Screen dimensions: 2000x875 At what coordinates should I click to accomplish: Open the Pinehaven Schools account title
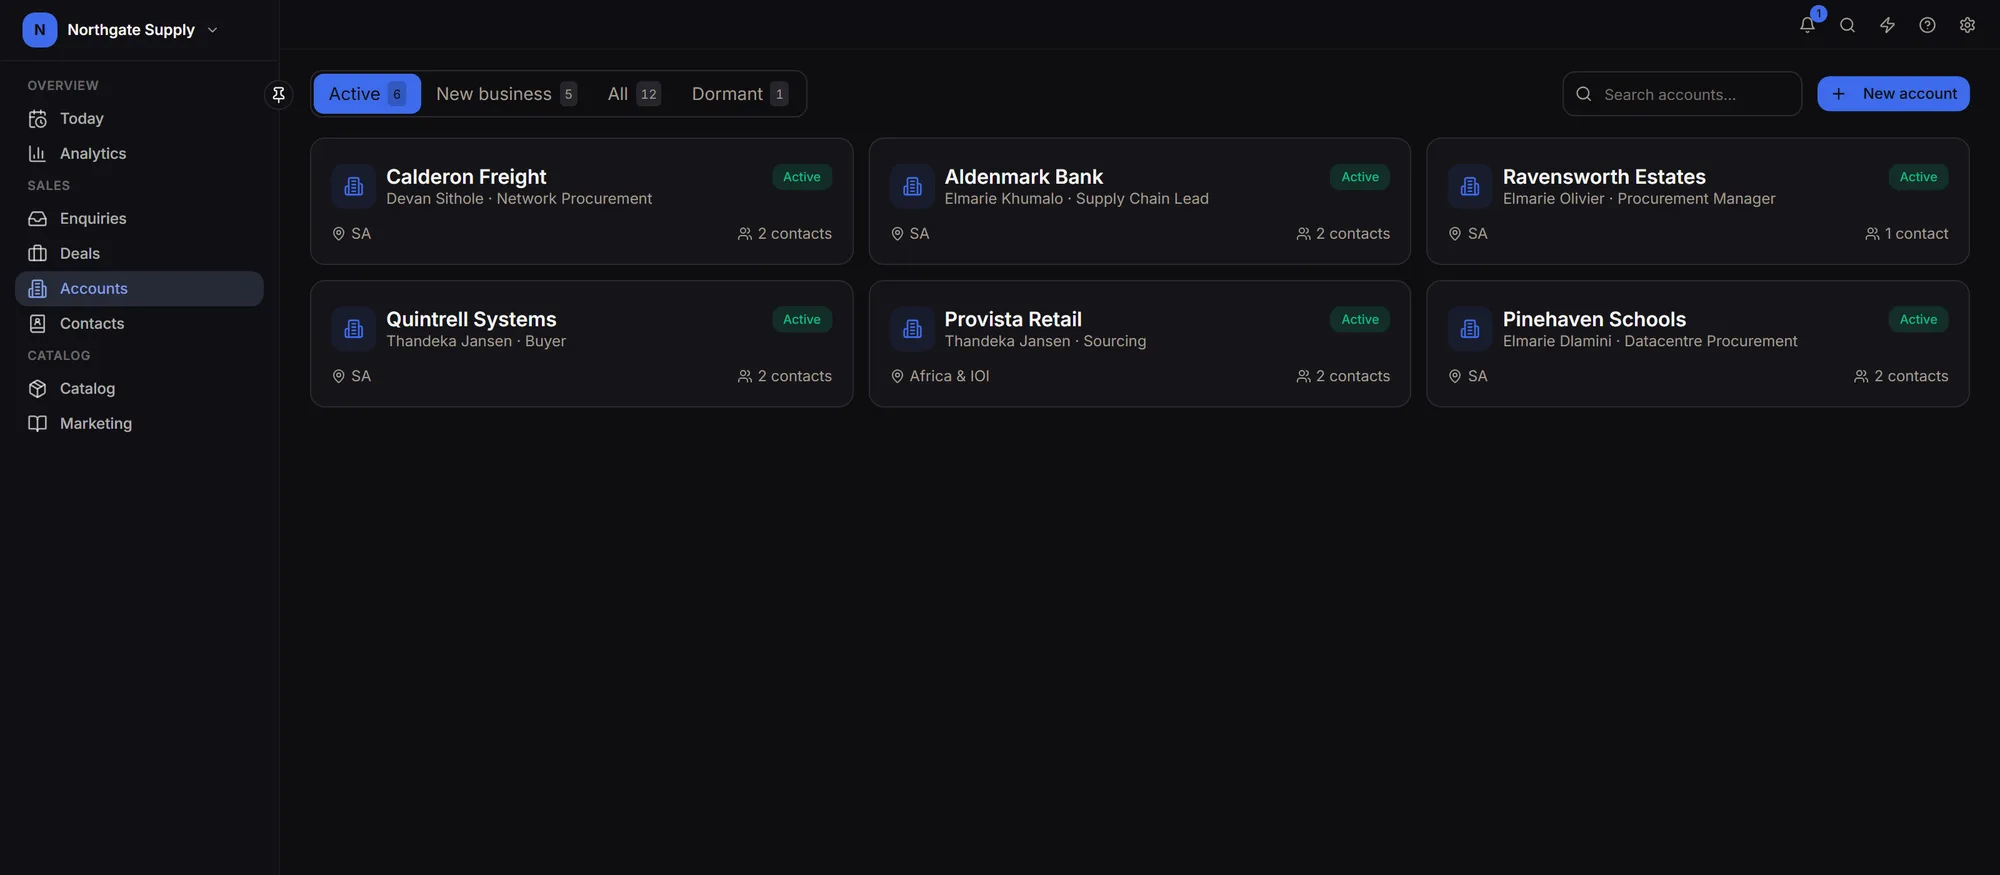click(1594, 320)
